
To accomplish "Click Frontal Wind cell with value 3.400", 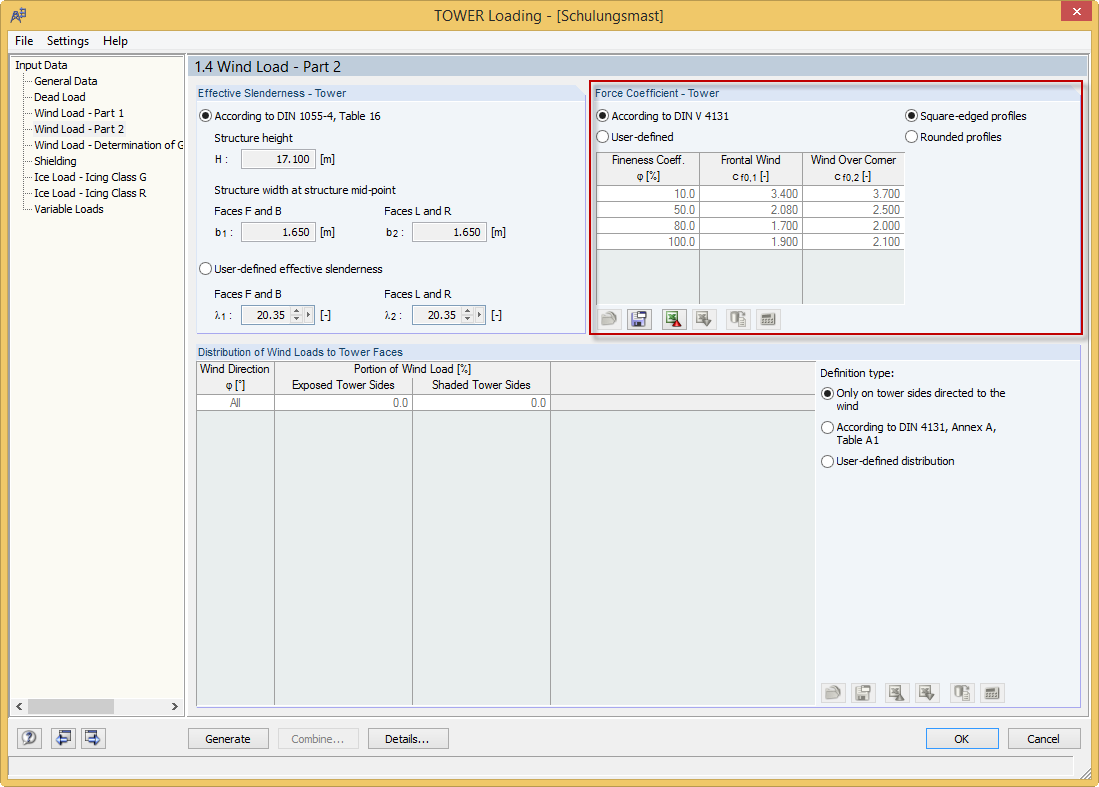I will click(751, 193).
